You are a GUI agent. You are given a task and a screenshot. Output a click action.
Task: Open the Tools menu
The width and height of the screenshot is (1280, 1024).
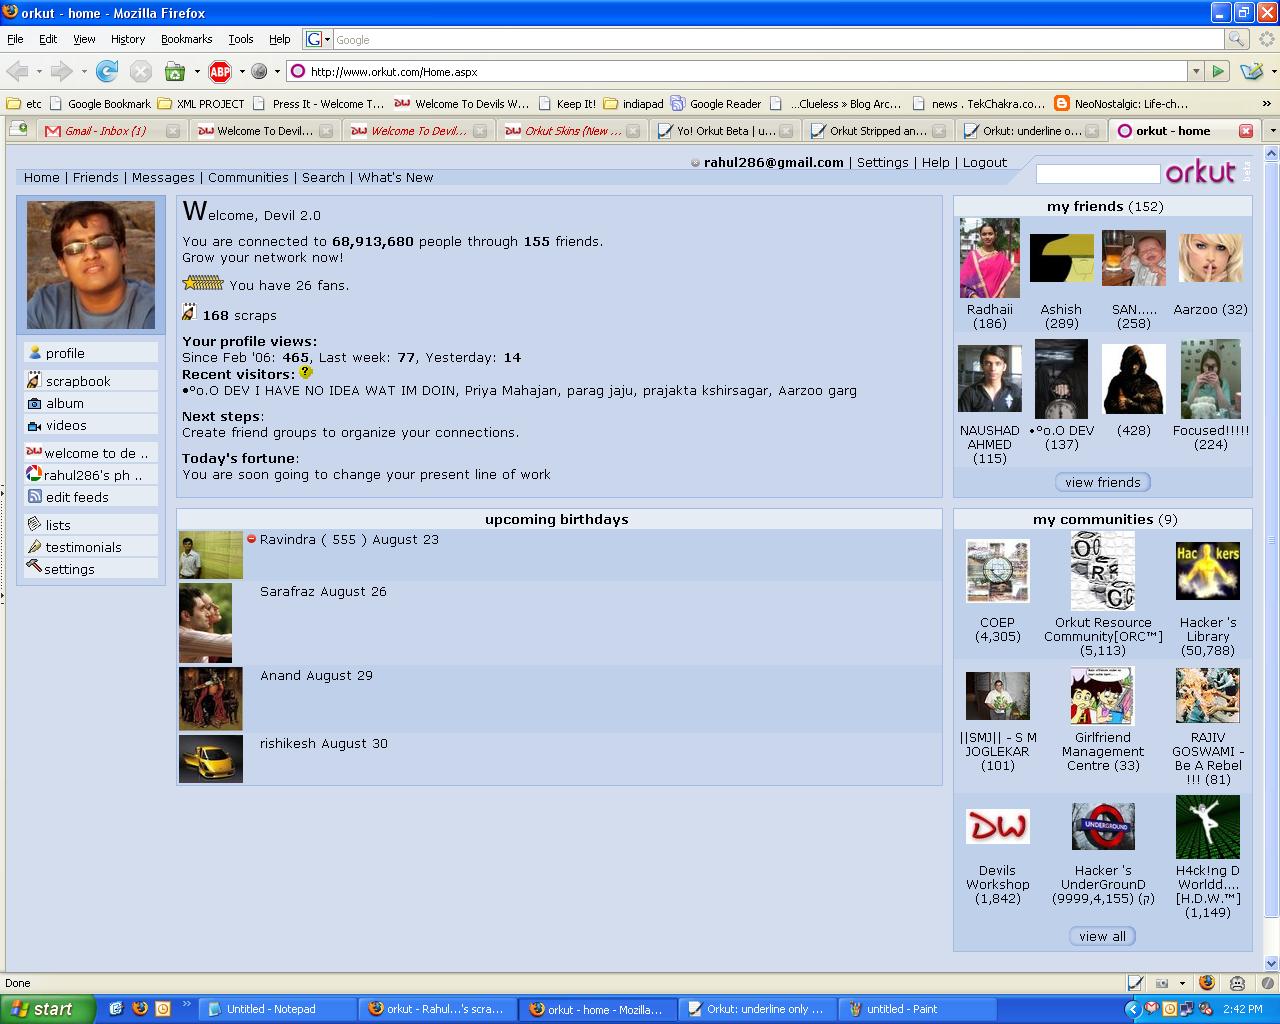(x=241, y=39)
